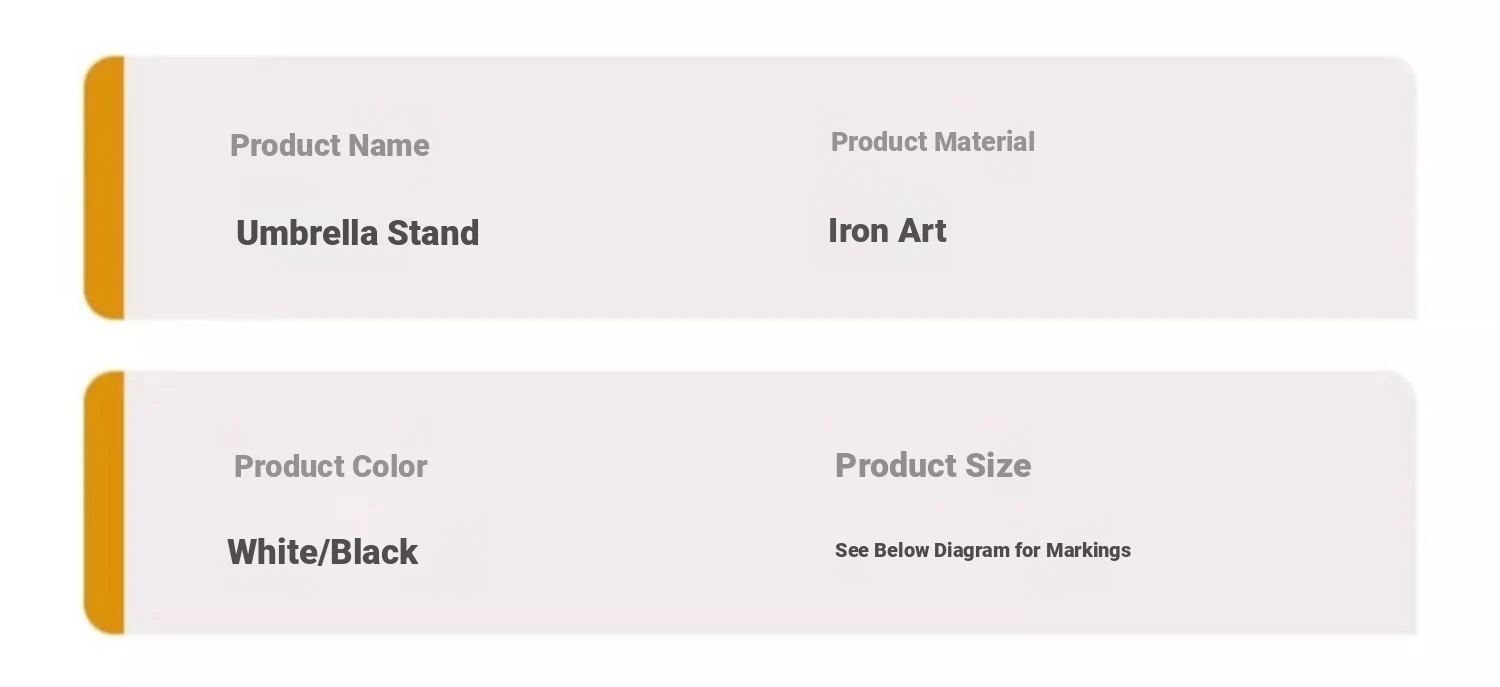The image size is (1500, 687).
Task: Click See Below Diagram for Markings text
Action: [x=982, y=551]
